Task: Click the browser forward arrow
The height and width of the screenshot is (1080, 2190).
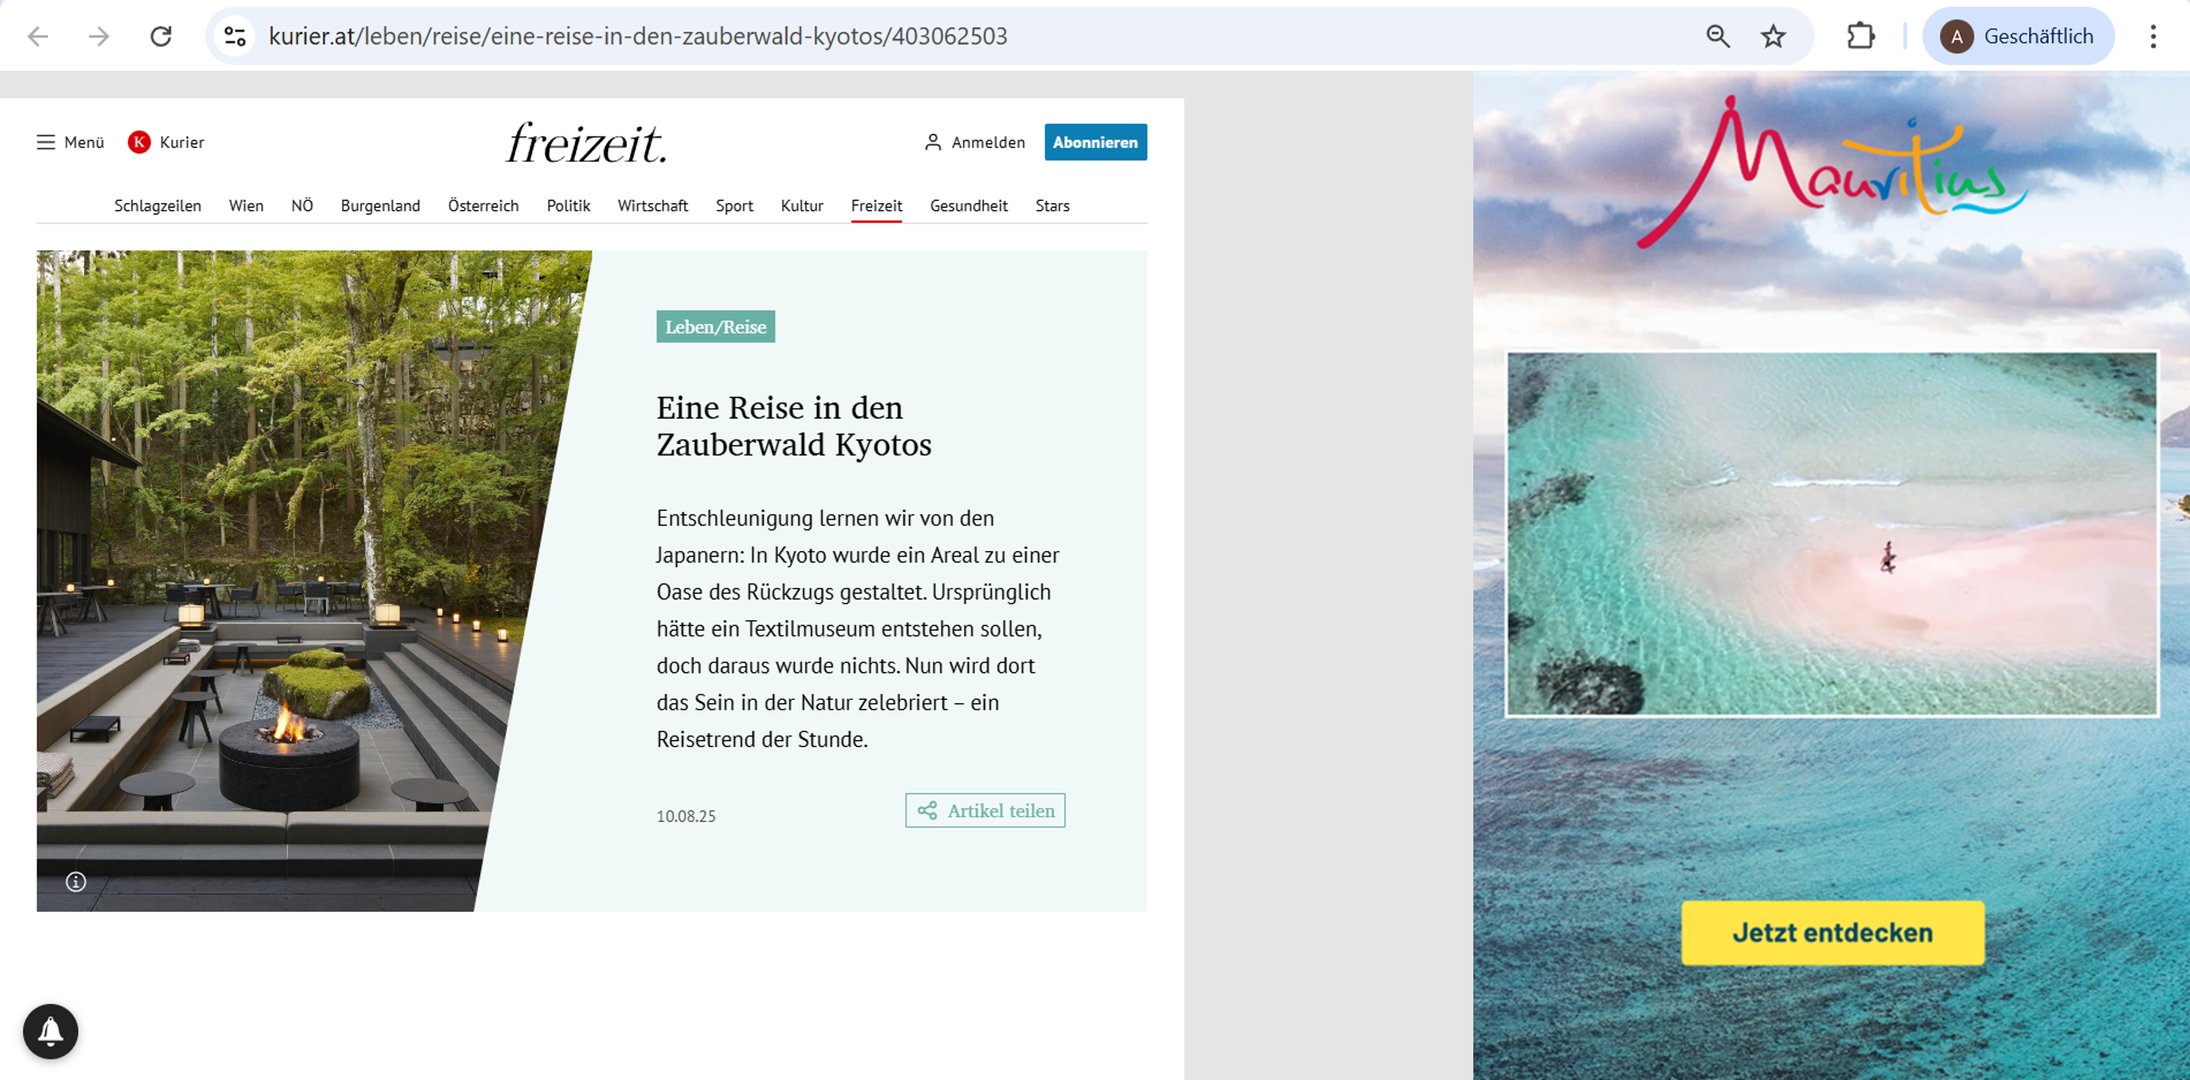Action: tap(99, 36)
